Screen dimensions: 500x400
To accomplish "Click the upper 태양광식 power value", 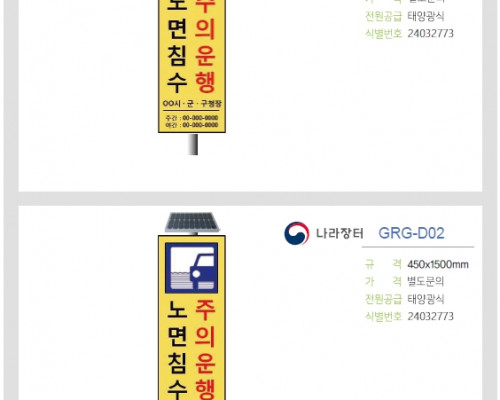I will pos(426,16).
